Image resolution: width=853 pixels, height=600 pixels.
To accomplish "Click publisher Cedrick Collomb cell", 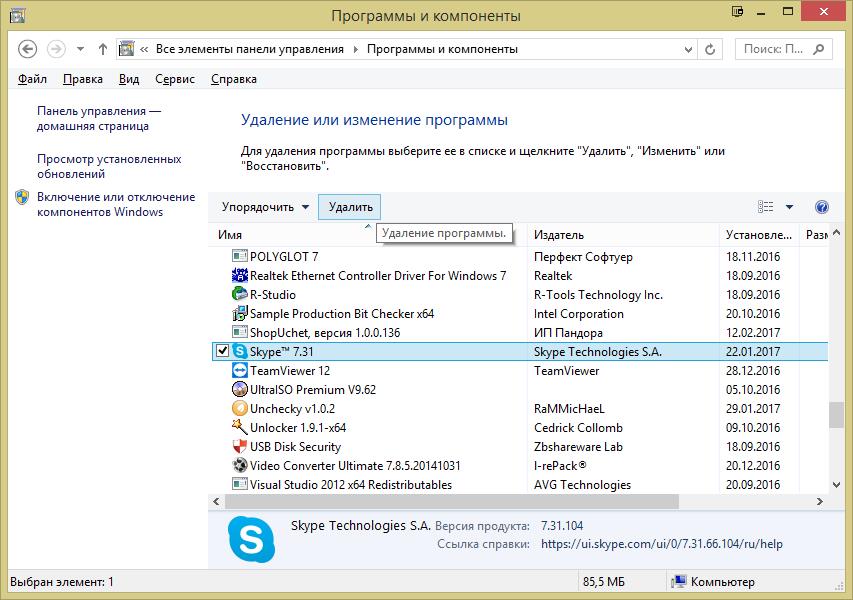I will pos(578,428).
